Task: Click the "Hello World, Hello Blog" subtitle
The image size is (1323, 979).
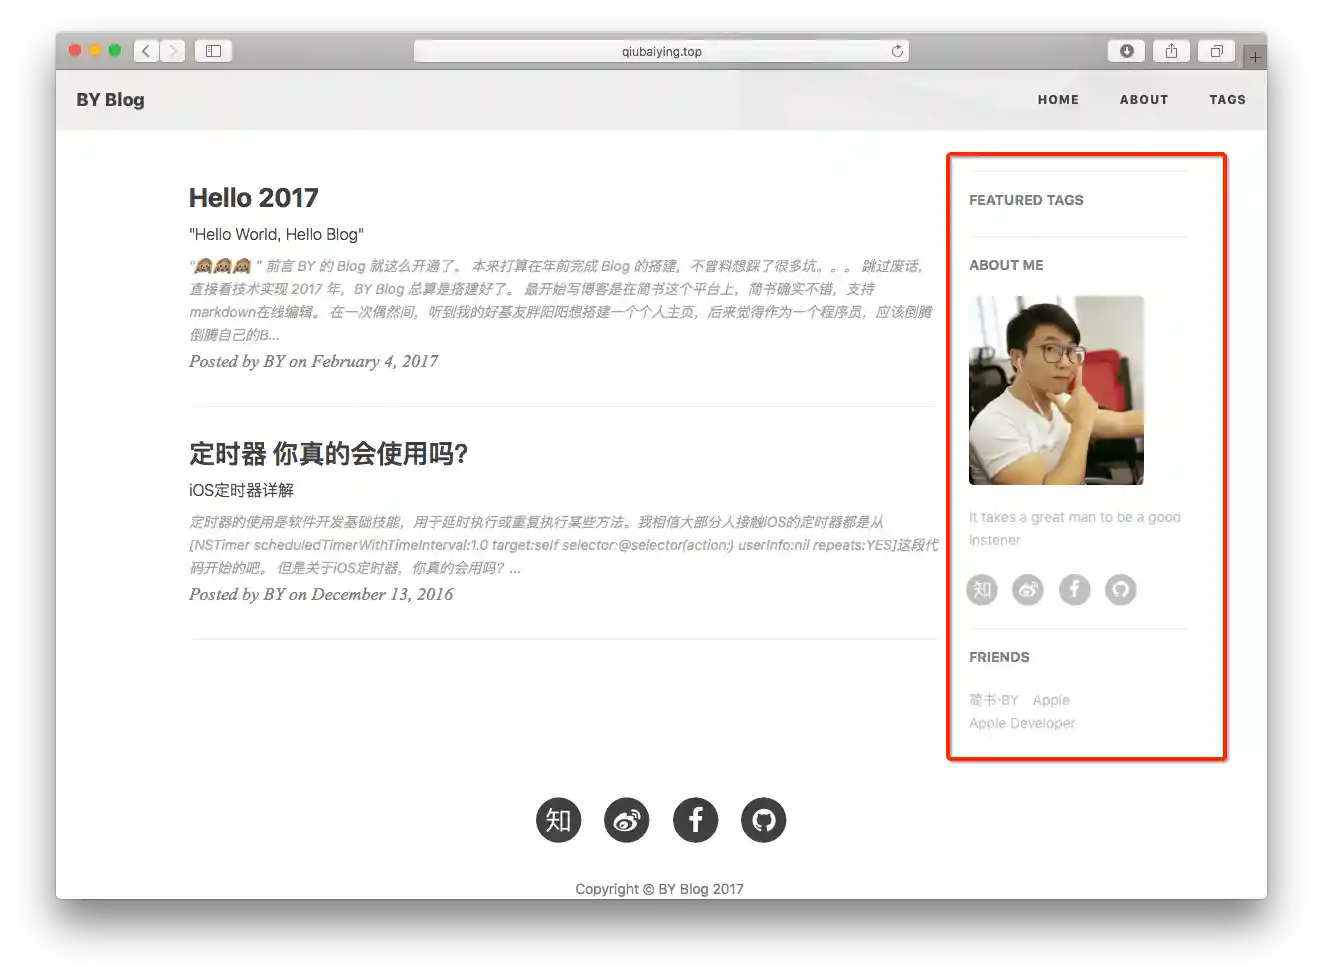Action: click(276, 234)
